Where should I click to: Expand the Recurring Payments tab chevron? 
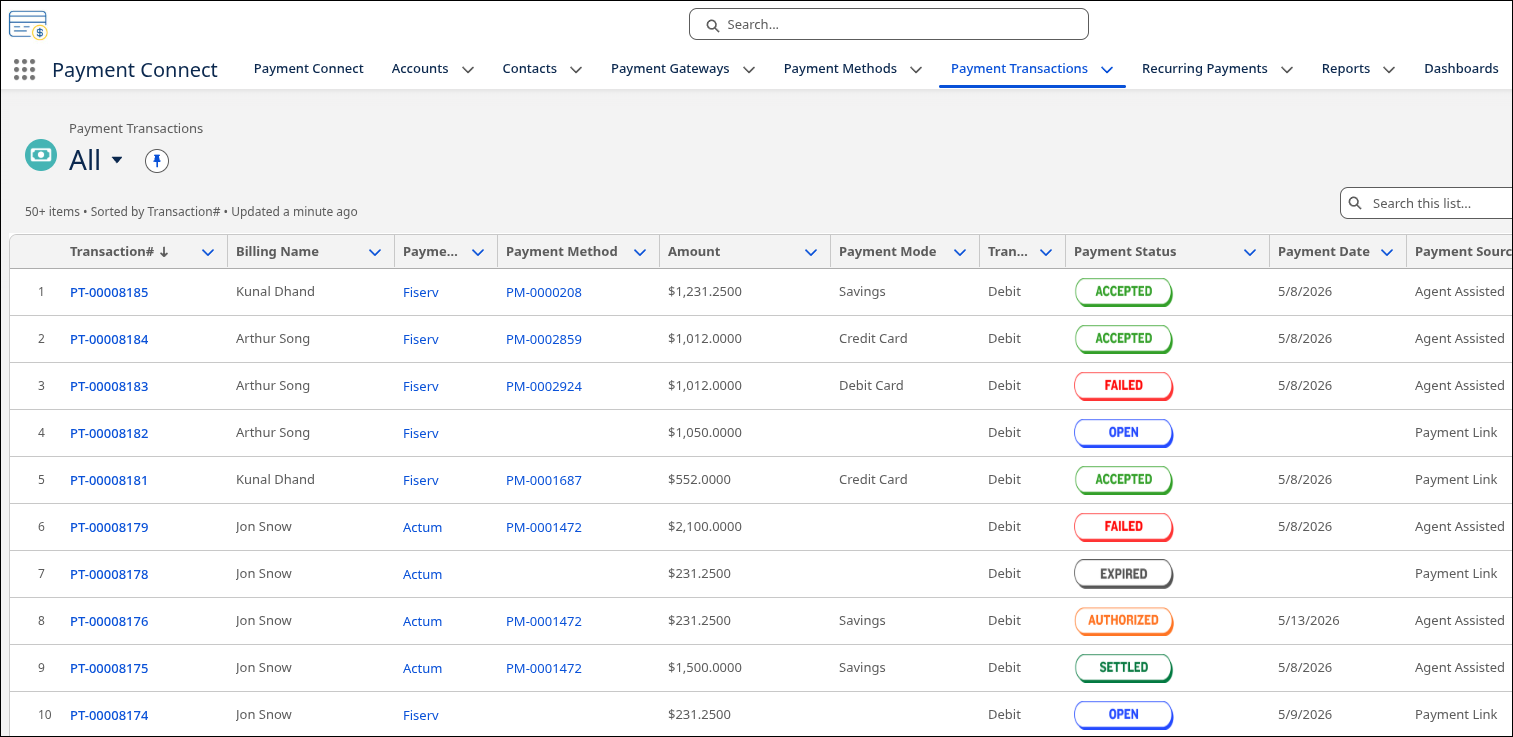pos(1287,70)
